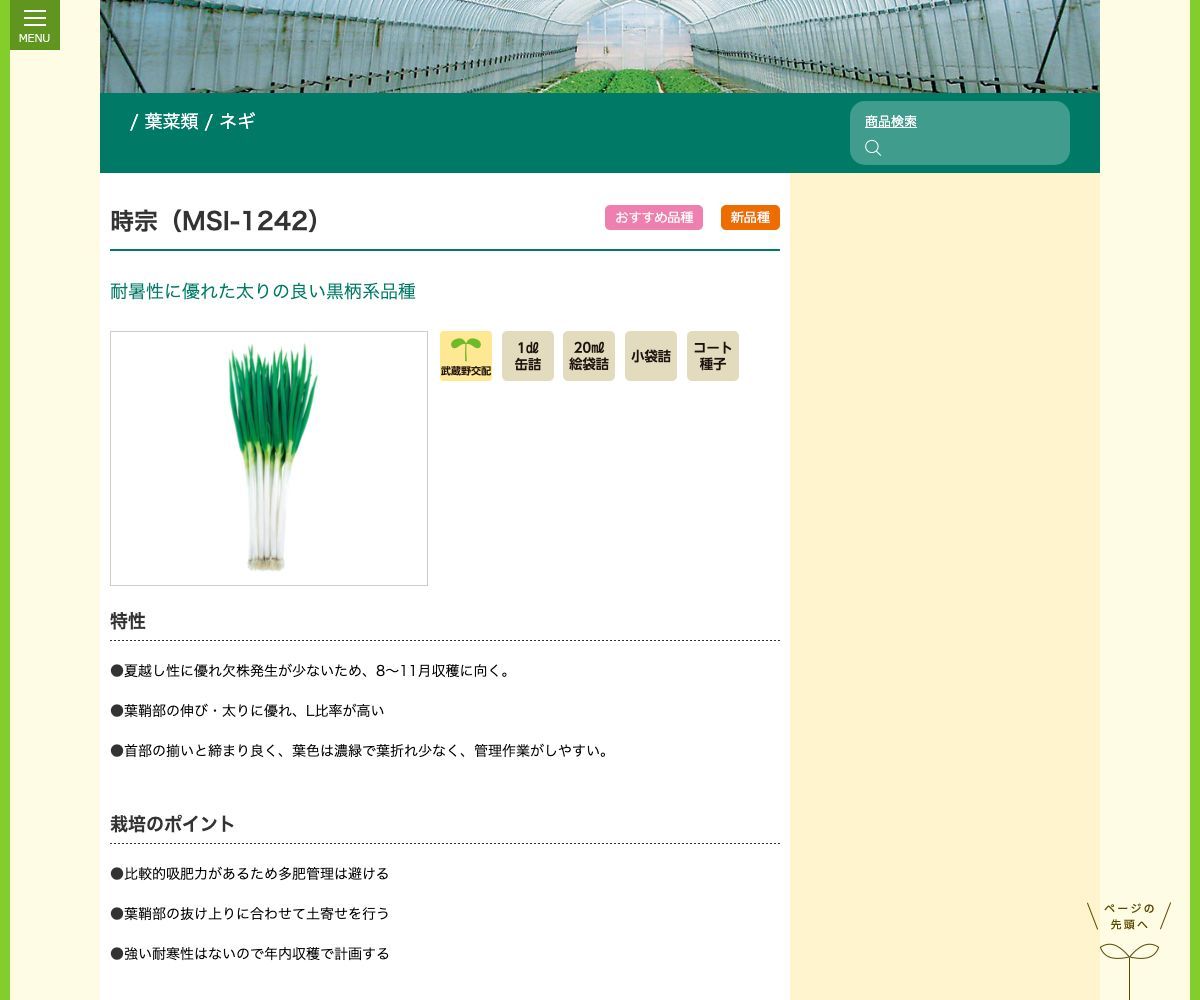Click the greenhouse banner image
The width and height of the screenshot is (1200, 1000).
click(600, 46)
